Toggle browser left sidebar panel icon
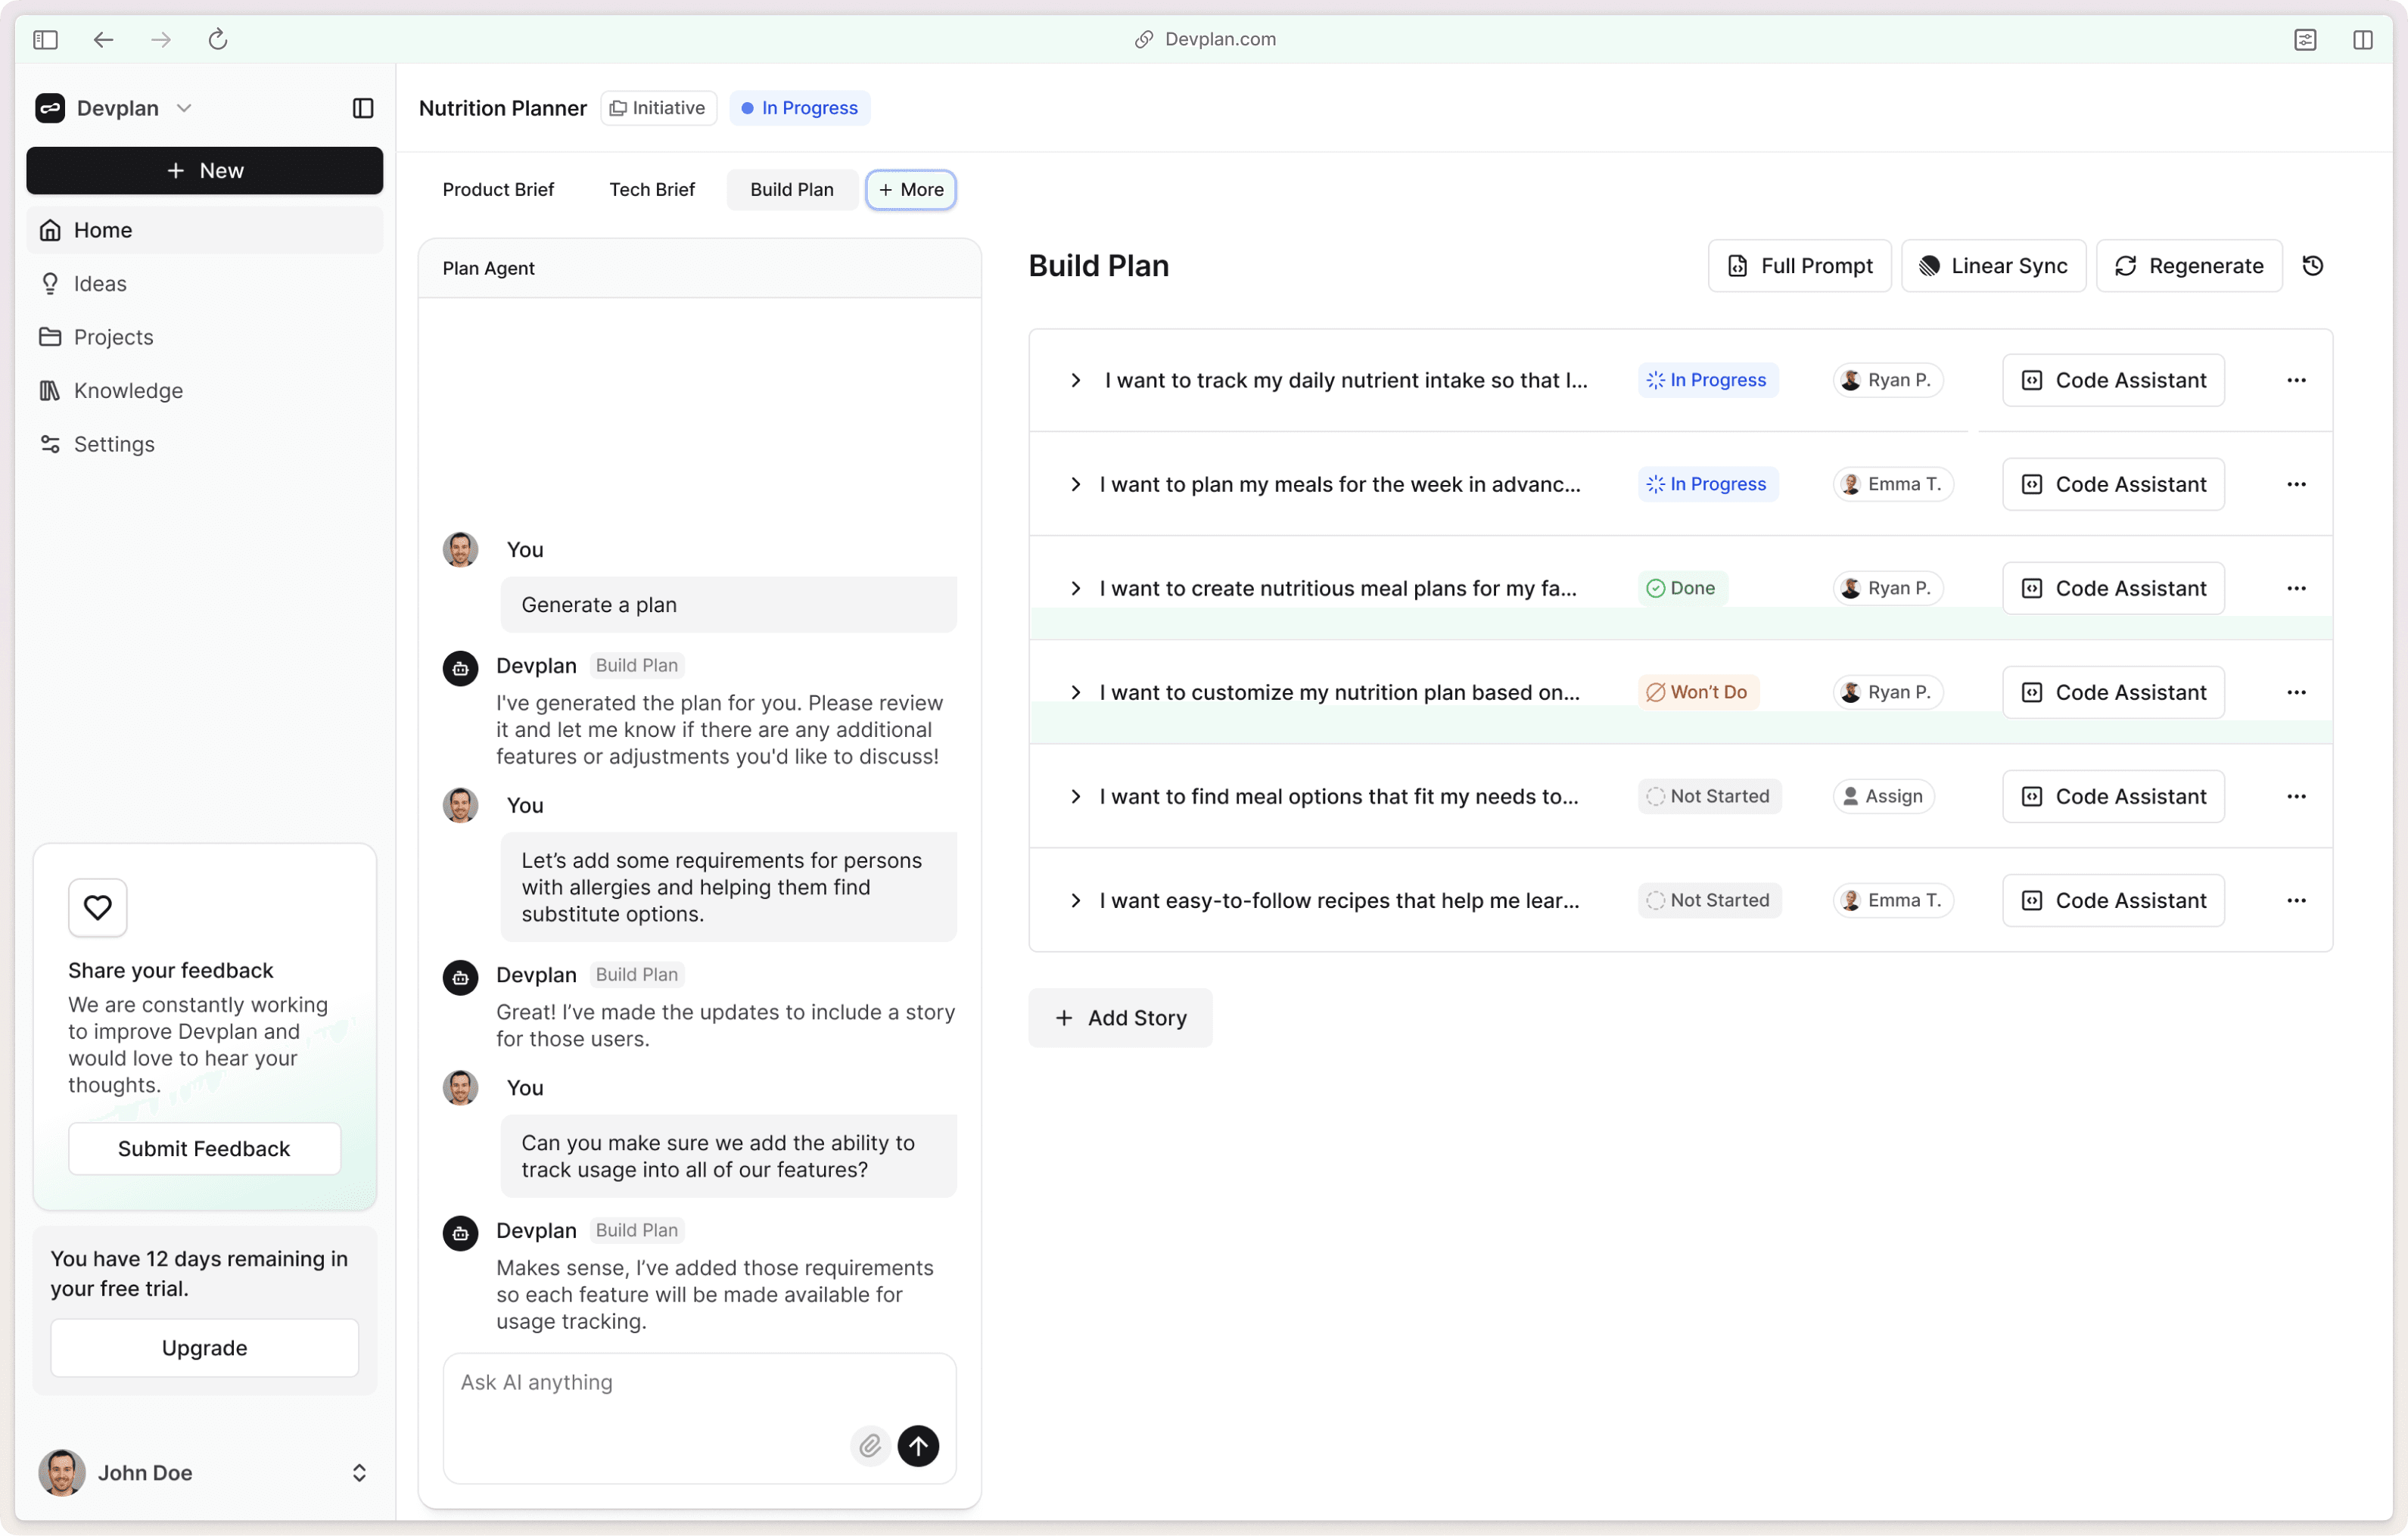 coord(46,39)
